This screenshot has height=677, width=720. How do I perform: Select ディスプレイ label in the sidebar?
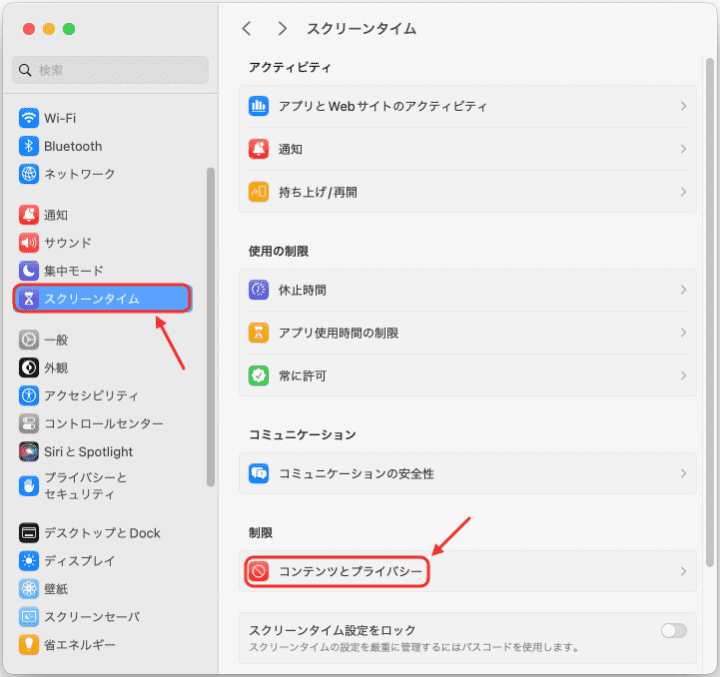point(79,561)
